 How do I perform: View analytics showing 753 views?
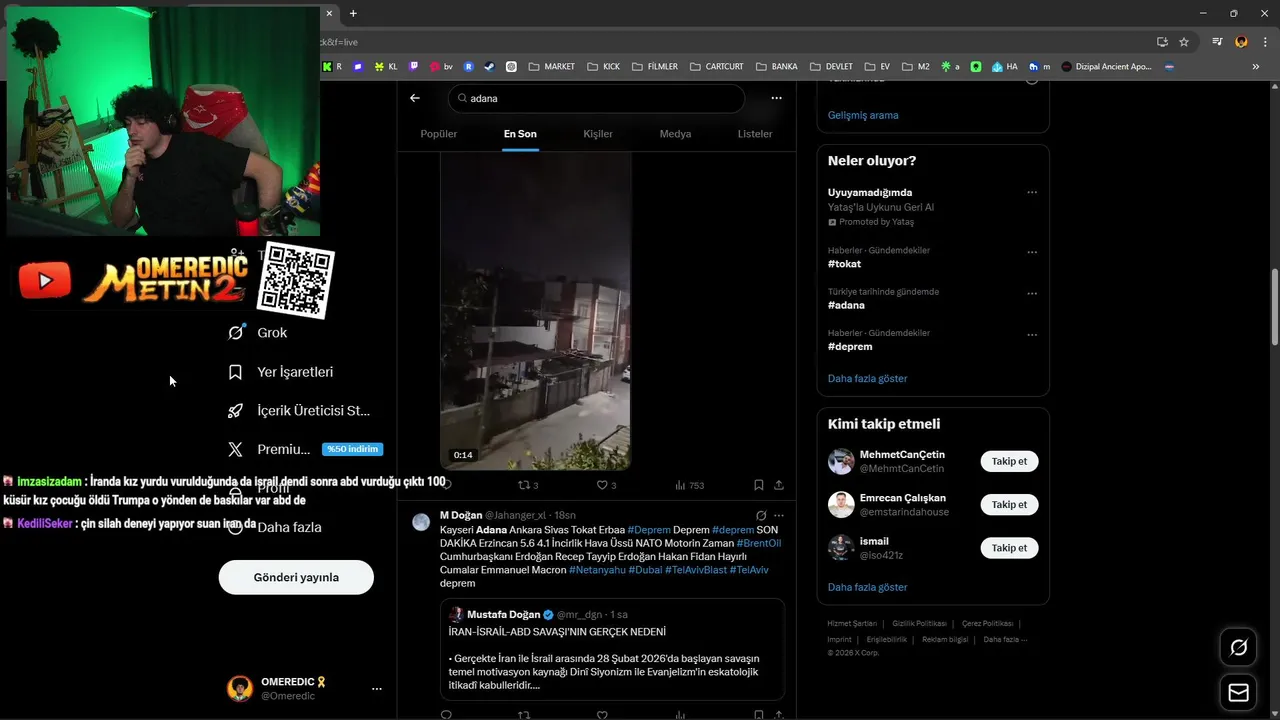(689, 485)
